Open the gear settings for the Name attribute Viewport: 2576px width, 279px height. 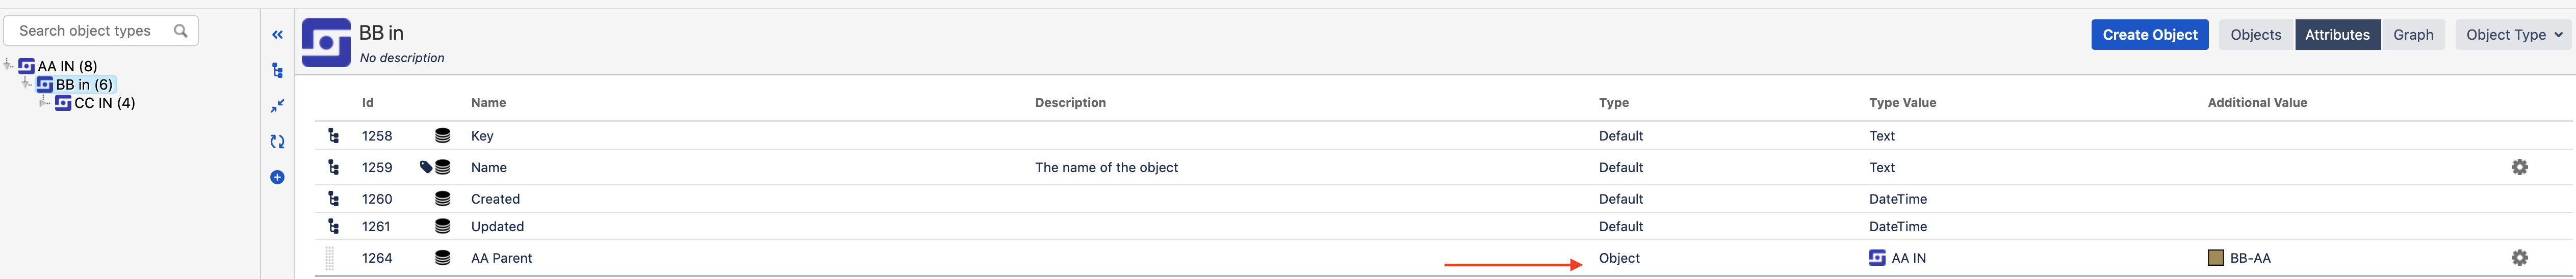click(2519, 167)
